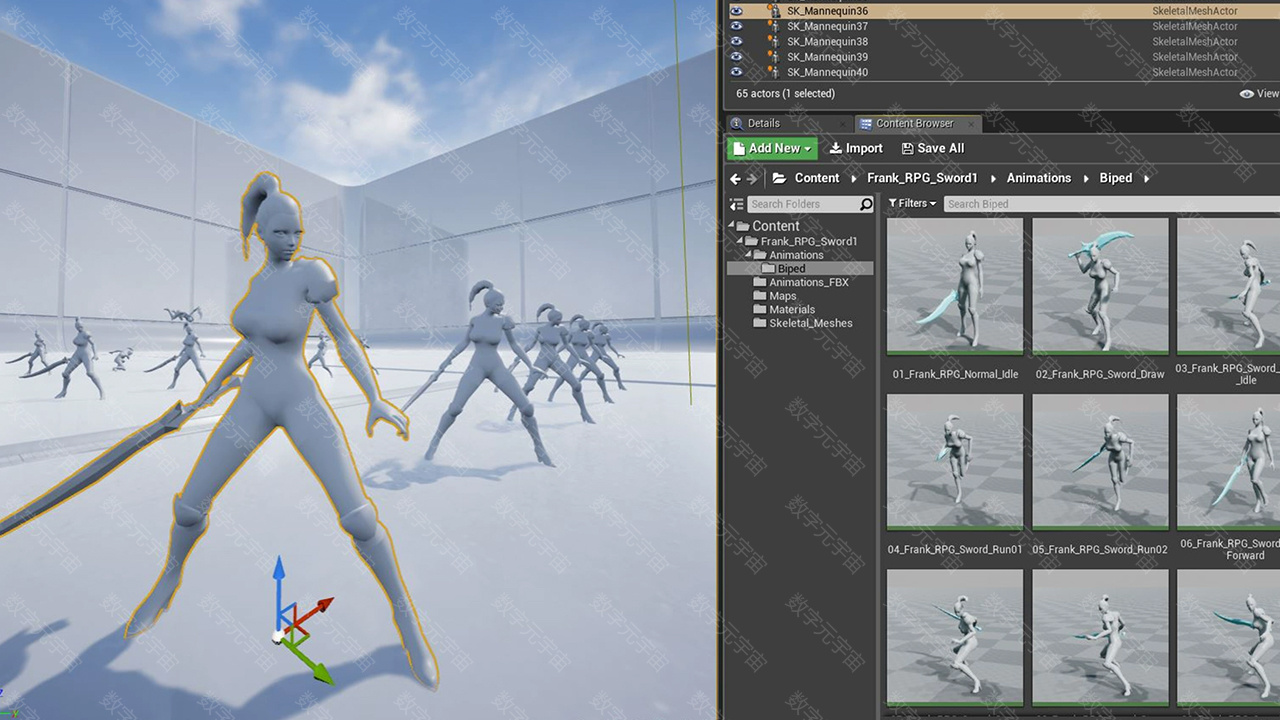The width and height of the screenshot is (1280, 720).
Task: Select the Content Browser tab
Action: [914, 124]
